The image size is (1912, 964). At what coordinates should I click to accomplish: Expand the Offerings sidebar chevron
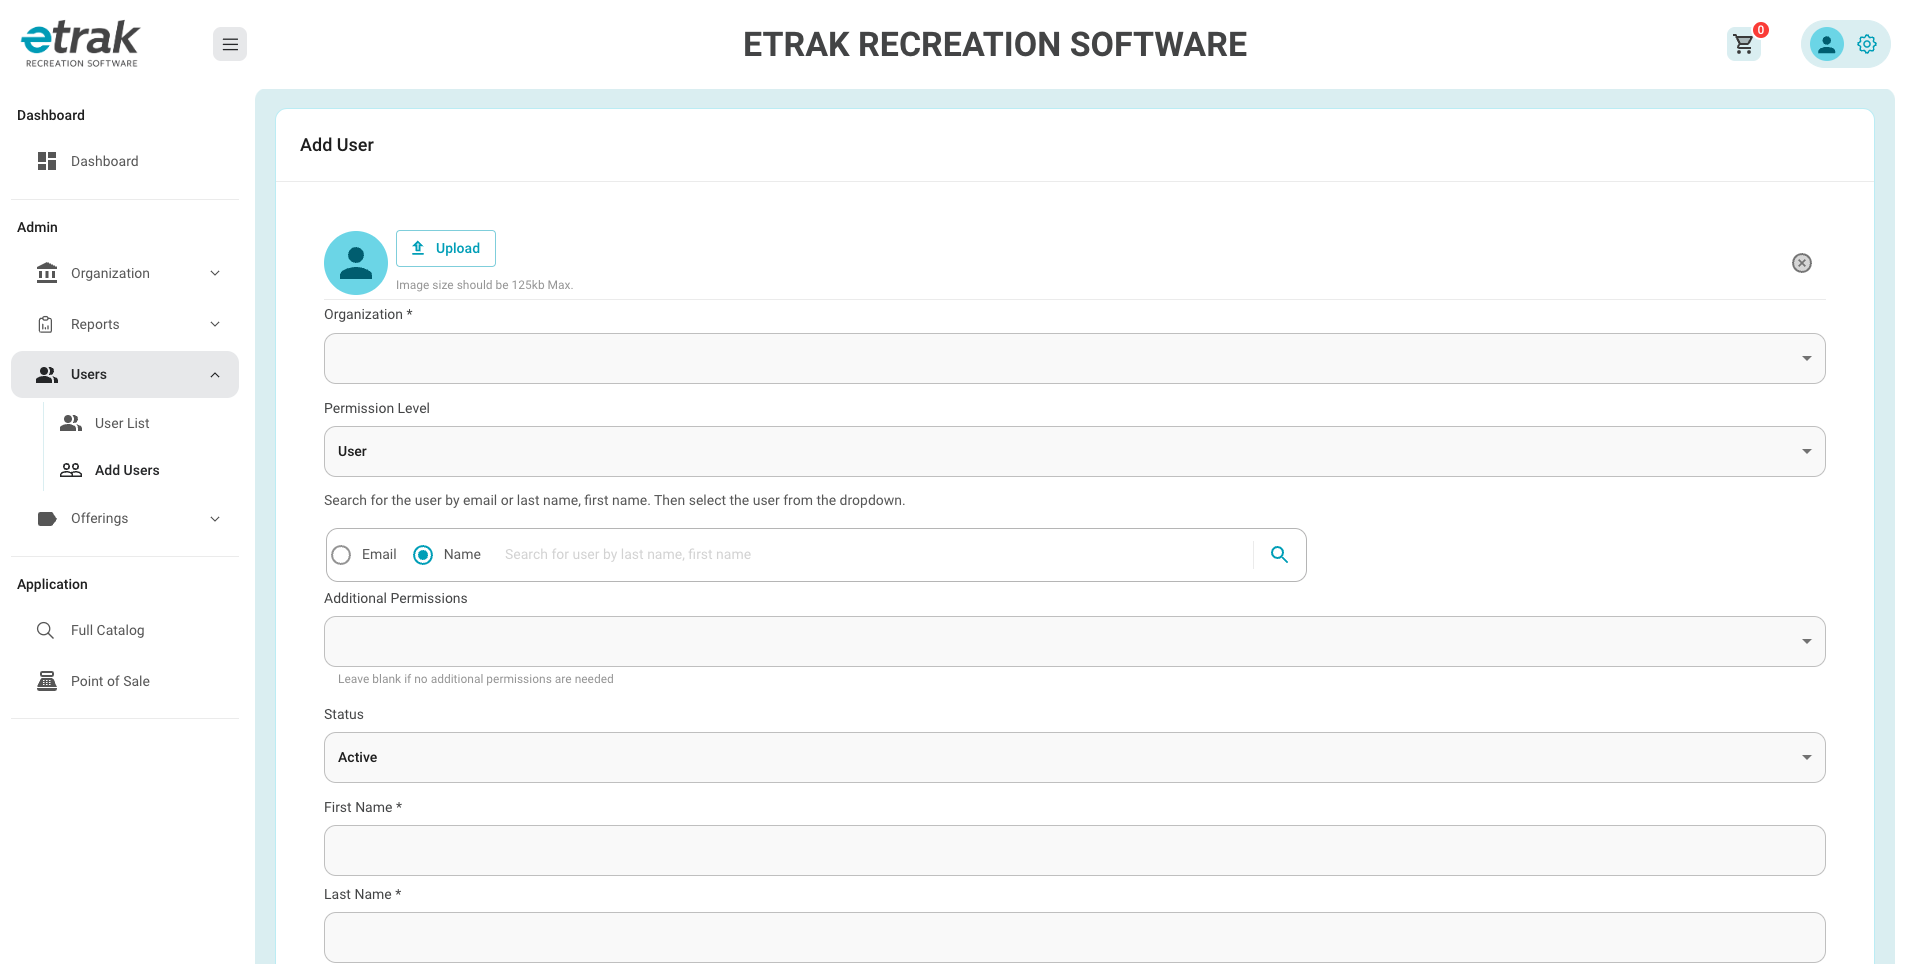coord(215,518)
